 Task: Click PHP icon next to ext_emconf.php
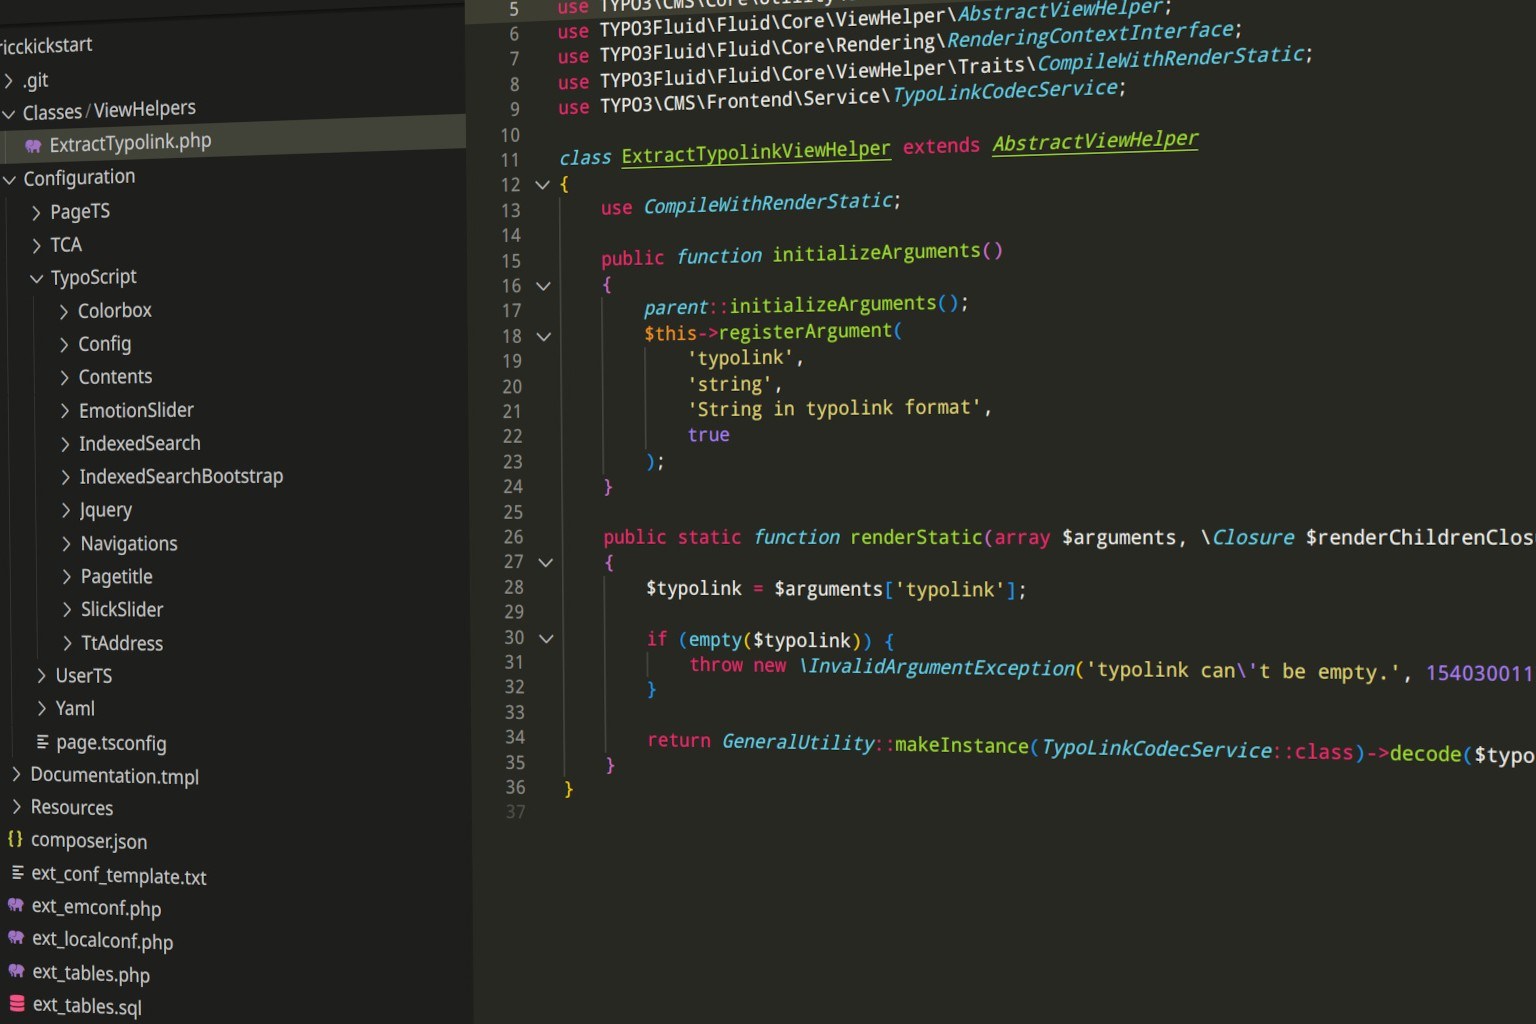(x=16, y=905)
